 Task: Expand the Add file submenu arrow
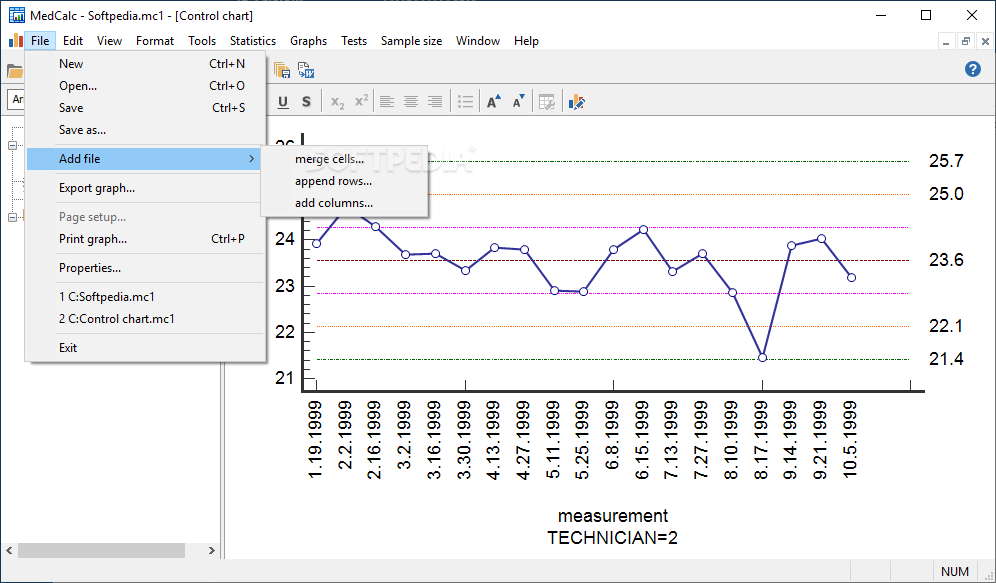coord(252,159)
